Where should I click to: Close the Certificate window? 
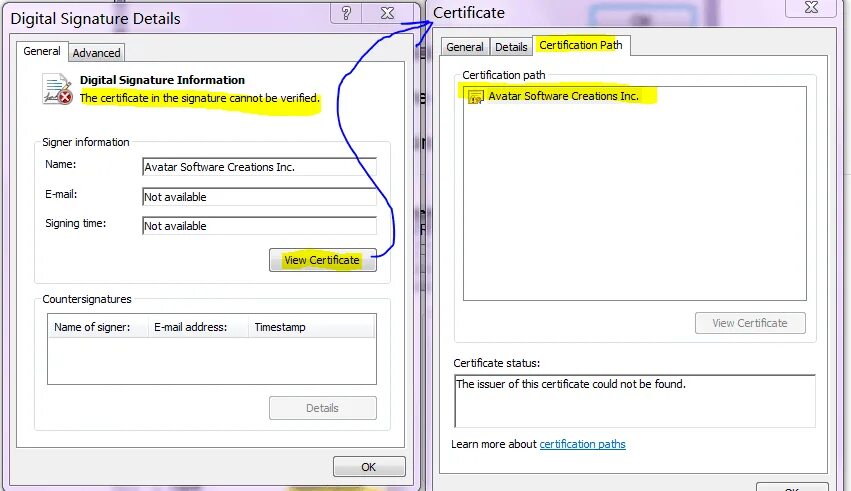811,8
